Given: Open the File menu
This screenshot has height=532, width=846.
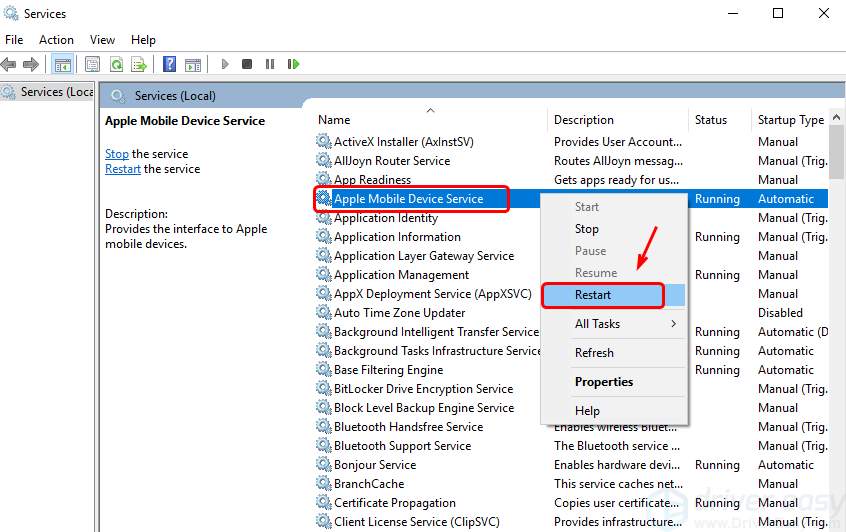Looking at the screenshot, I should pos(14,40).
